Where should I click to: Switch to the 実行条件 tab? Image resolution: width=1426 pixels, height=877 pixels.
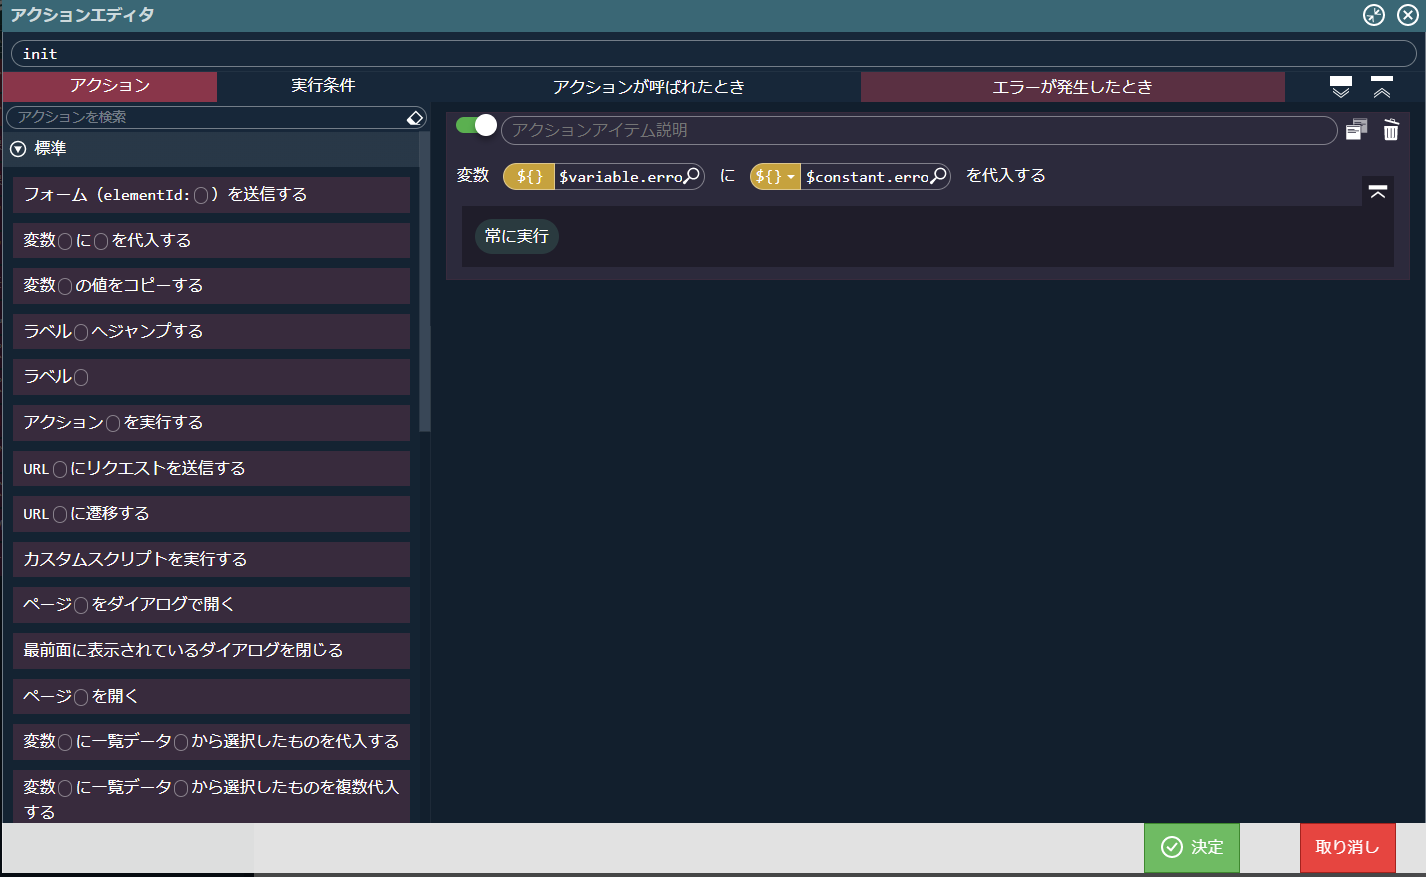pyautogui.click(x=323, y=86)
